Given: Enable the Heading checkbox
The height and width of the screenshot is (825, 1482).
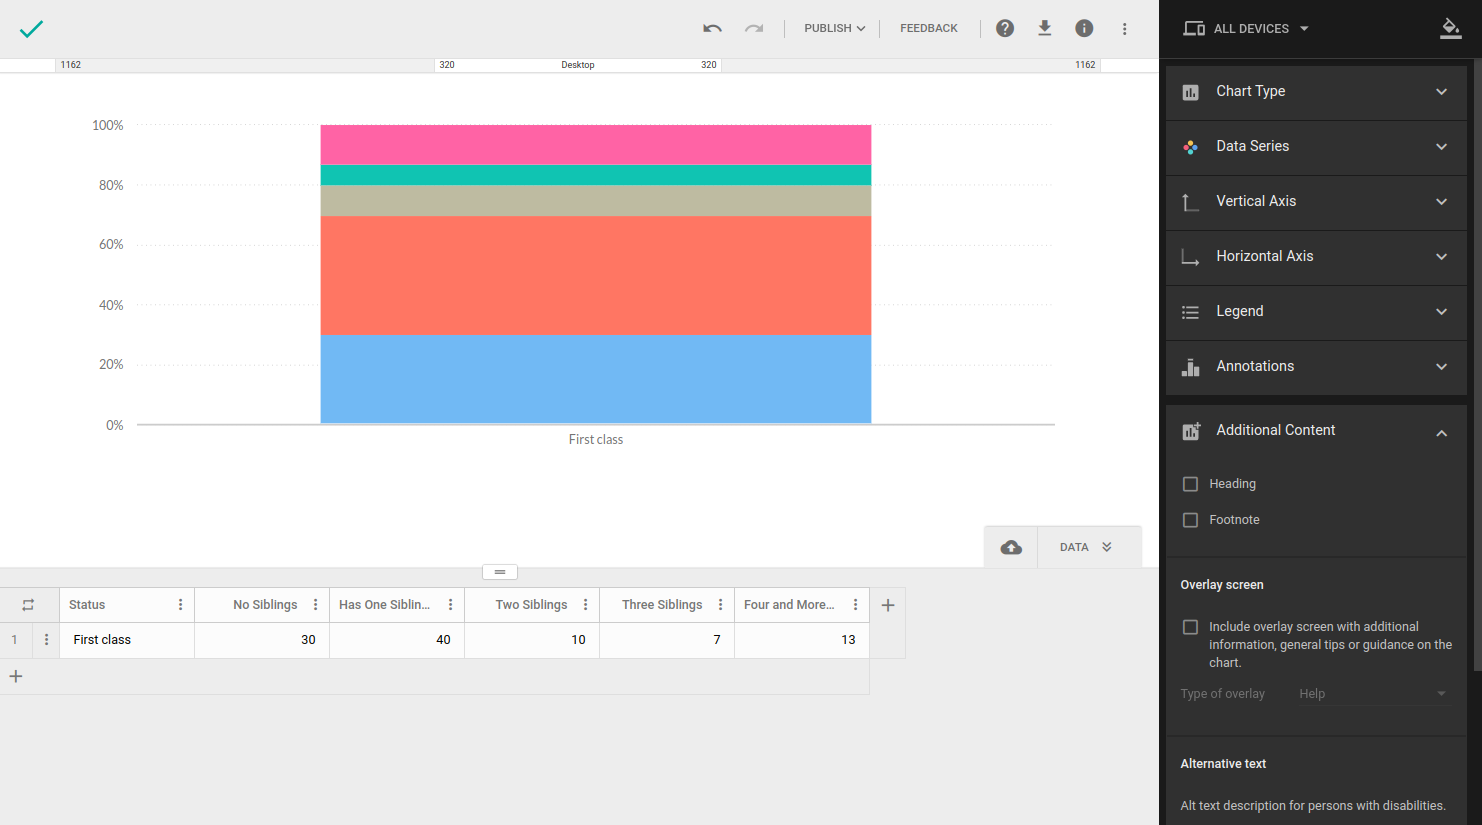Looking at the screenshot, I should click(1190, 484).
